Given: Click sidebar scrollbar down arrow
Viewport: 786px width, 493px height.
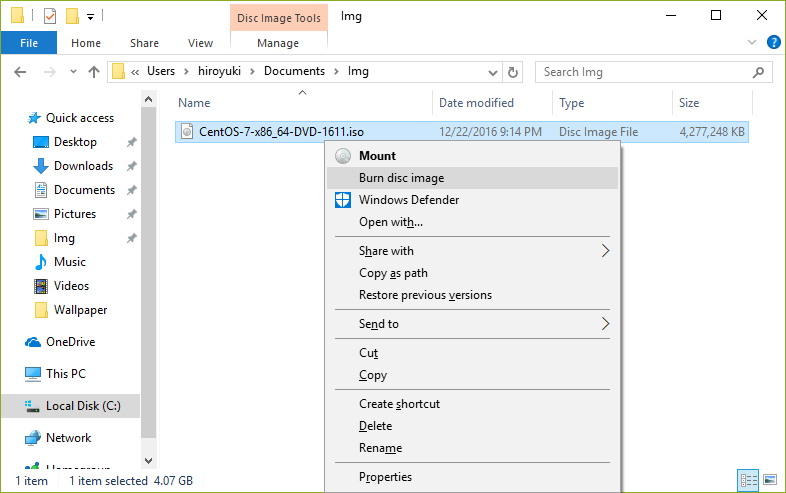Looking at the screenshot, I should [x=148, y=460].
